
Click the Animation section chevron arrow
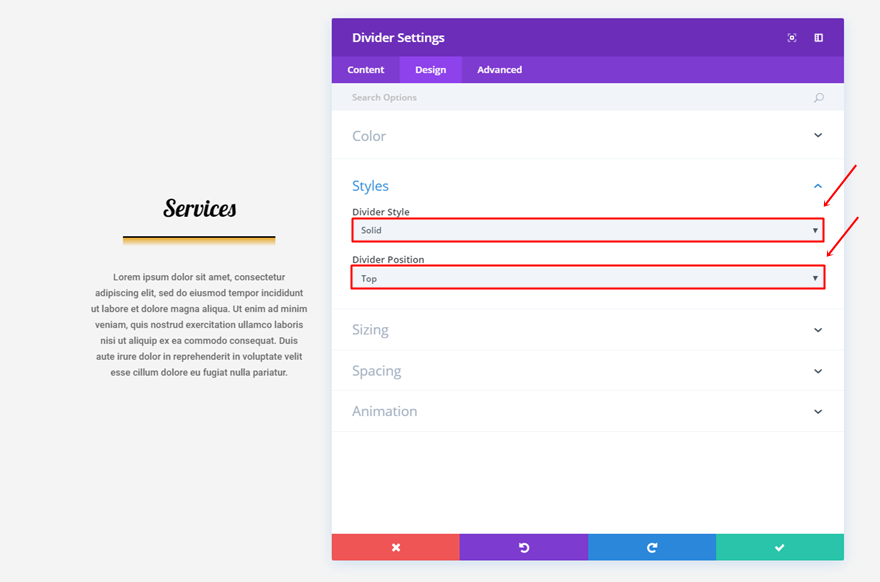click(x=818, y=411)
